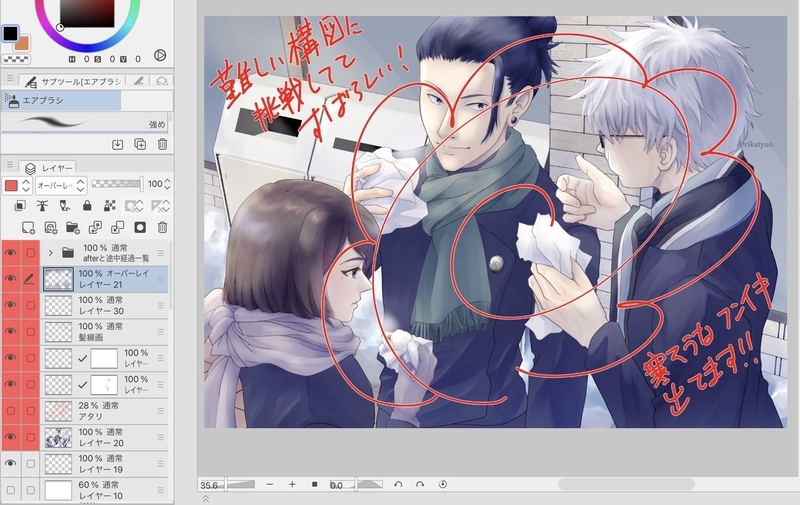This screenshot has width=800, height=505.
Task: Click the square zoom icon beside the plus
Action: 315,484
